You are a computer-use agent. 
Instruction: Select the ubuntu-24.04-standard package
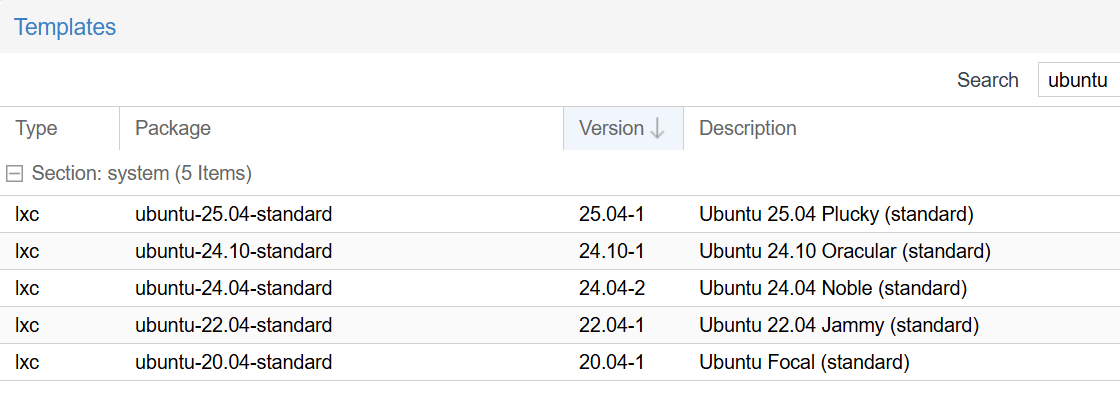click(x=234, y=288)
